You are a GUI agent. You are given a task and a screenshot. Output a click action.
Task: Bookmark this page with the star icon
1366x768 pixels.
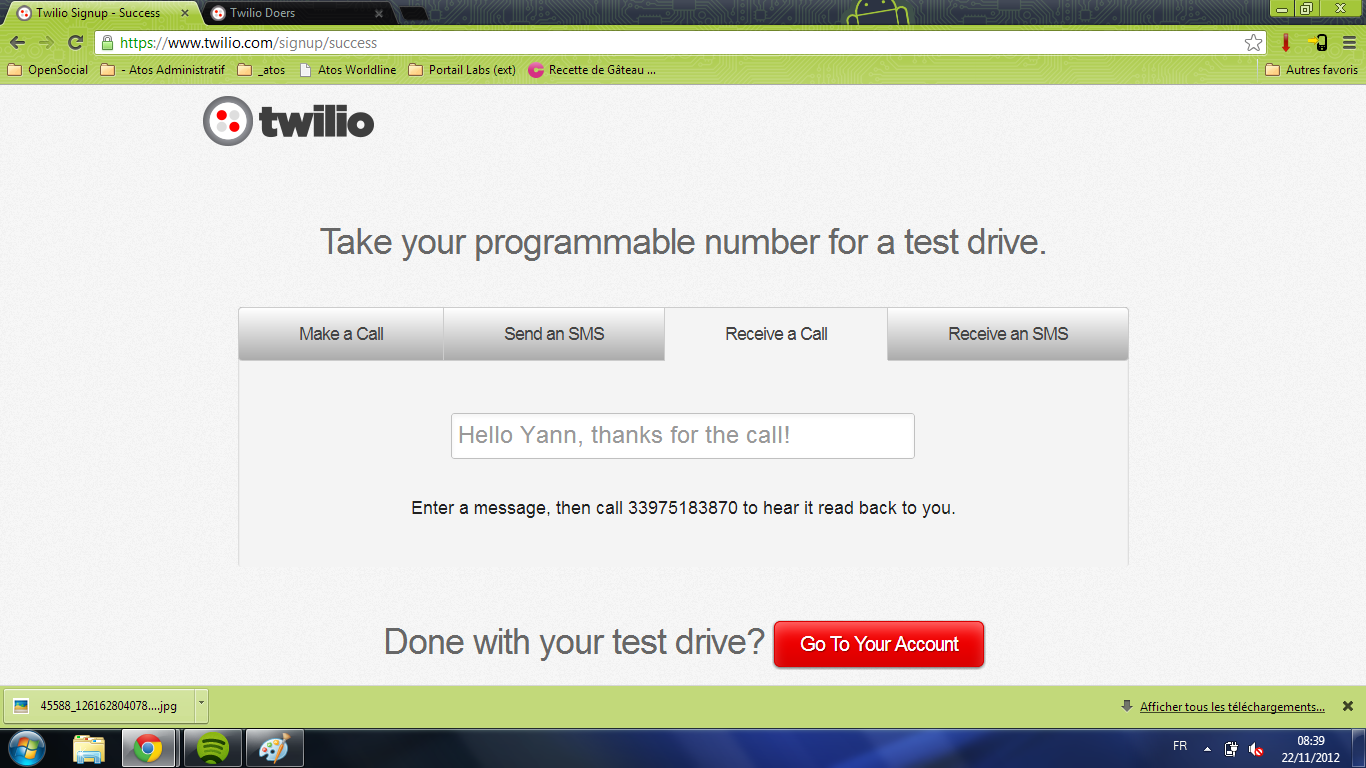point(1253,43)
